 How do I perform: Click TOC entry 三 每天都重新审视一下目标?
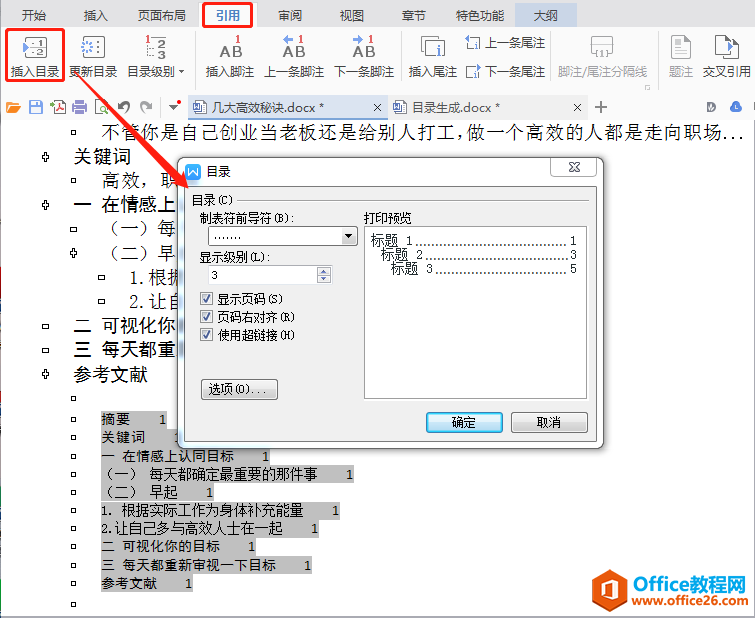[206, 565]
